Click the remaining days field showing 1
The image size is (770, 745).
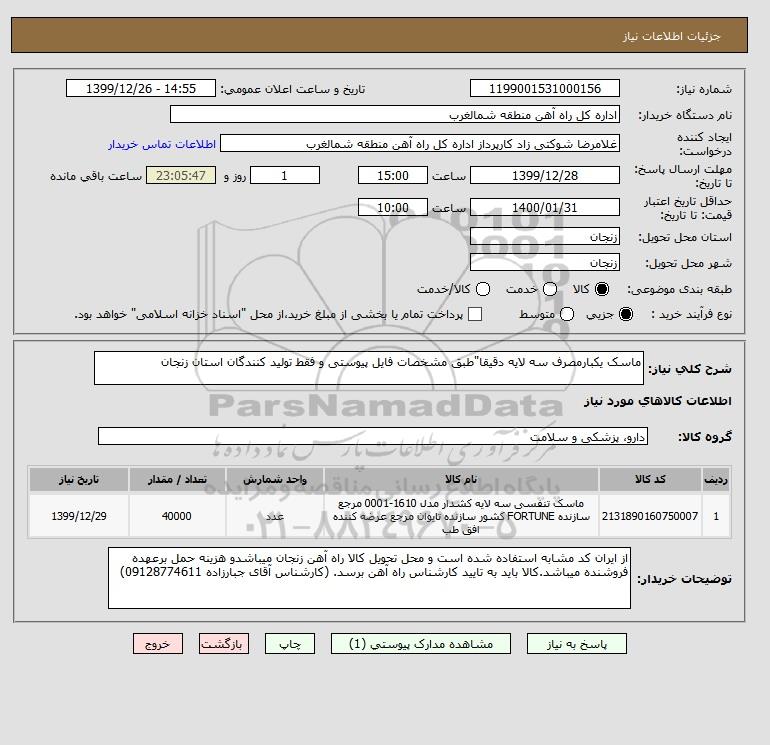(285, 176)
